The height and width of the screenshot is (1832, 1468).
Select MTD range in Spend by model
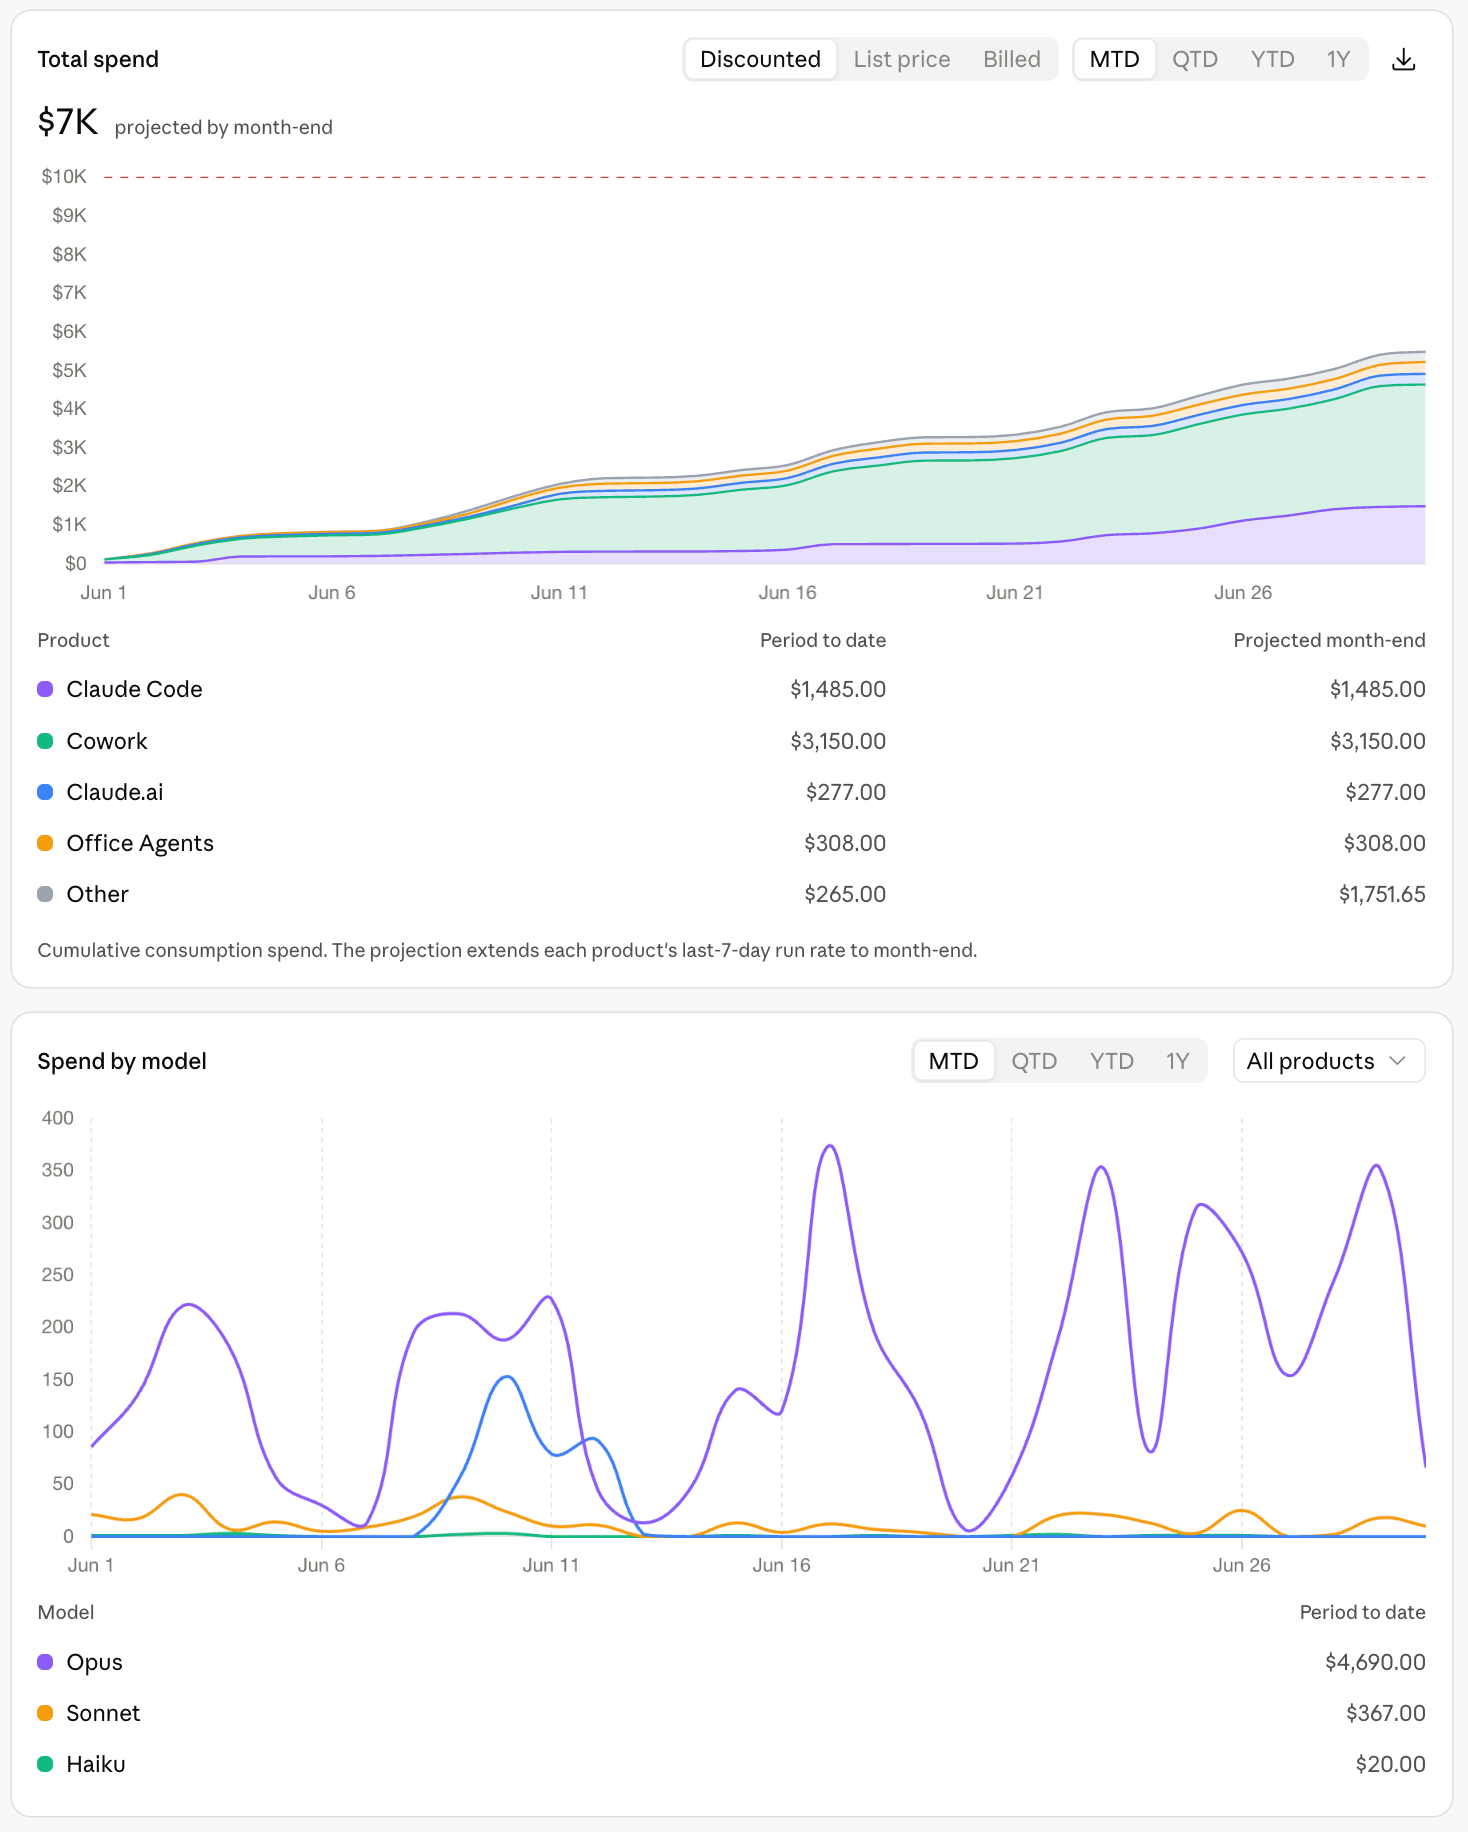[x=953, y=1061]
